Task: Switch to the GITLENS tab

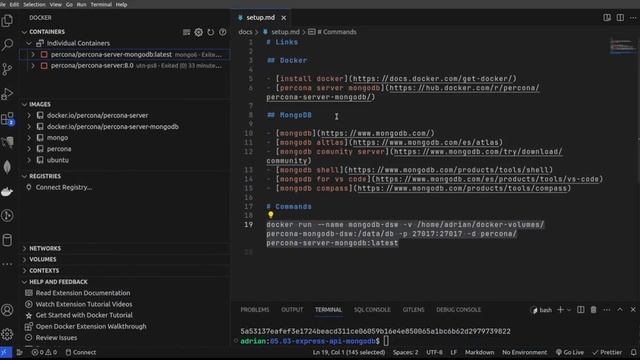Action: click(413, 310)
